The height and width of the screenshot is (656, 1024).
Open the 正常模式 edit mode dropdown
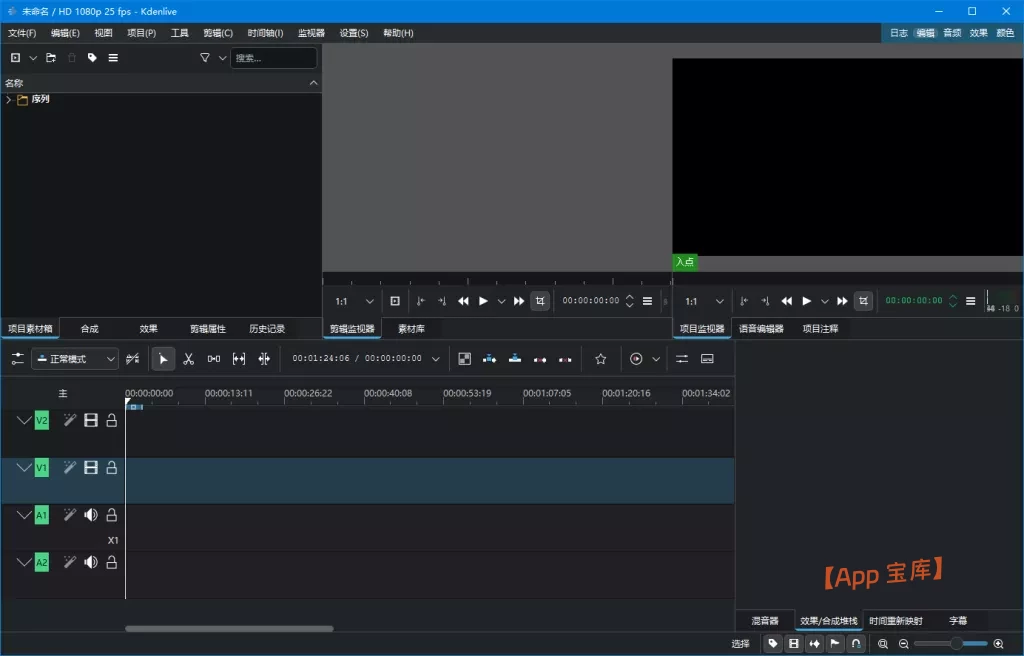(x=75, y=359)
